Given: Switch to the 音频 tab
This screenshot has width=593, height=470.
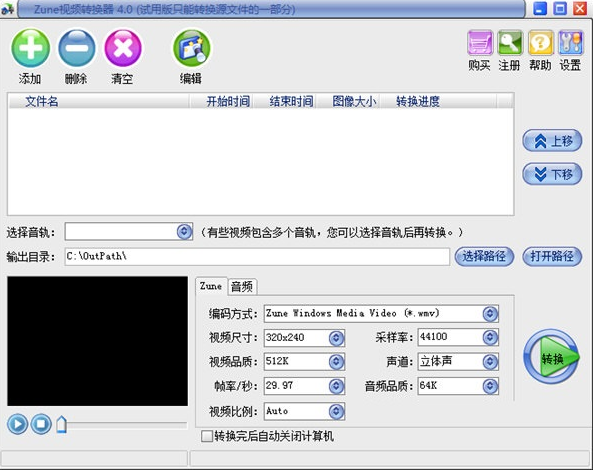Looking at the screenshot, I should pyautogui.click(x=242, y=287).
